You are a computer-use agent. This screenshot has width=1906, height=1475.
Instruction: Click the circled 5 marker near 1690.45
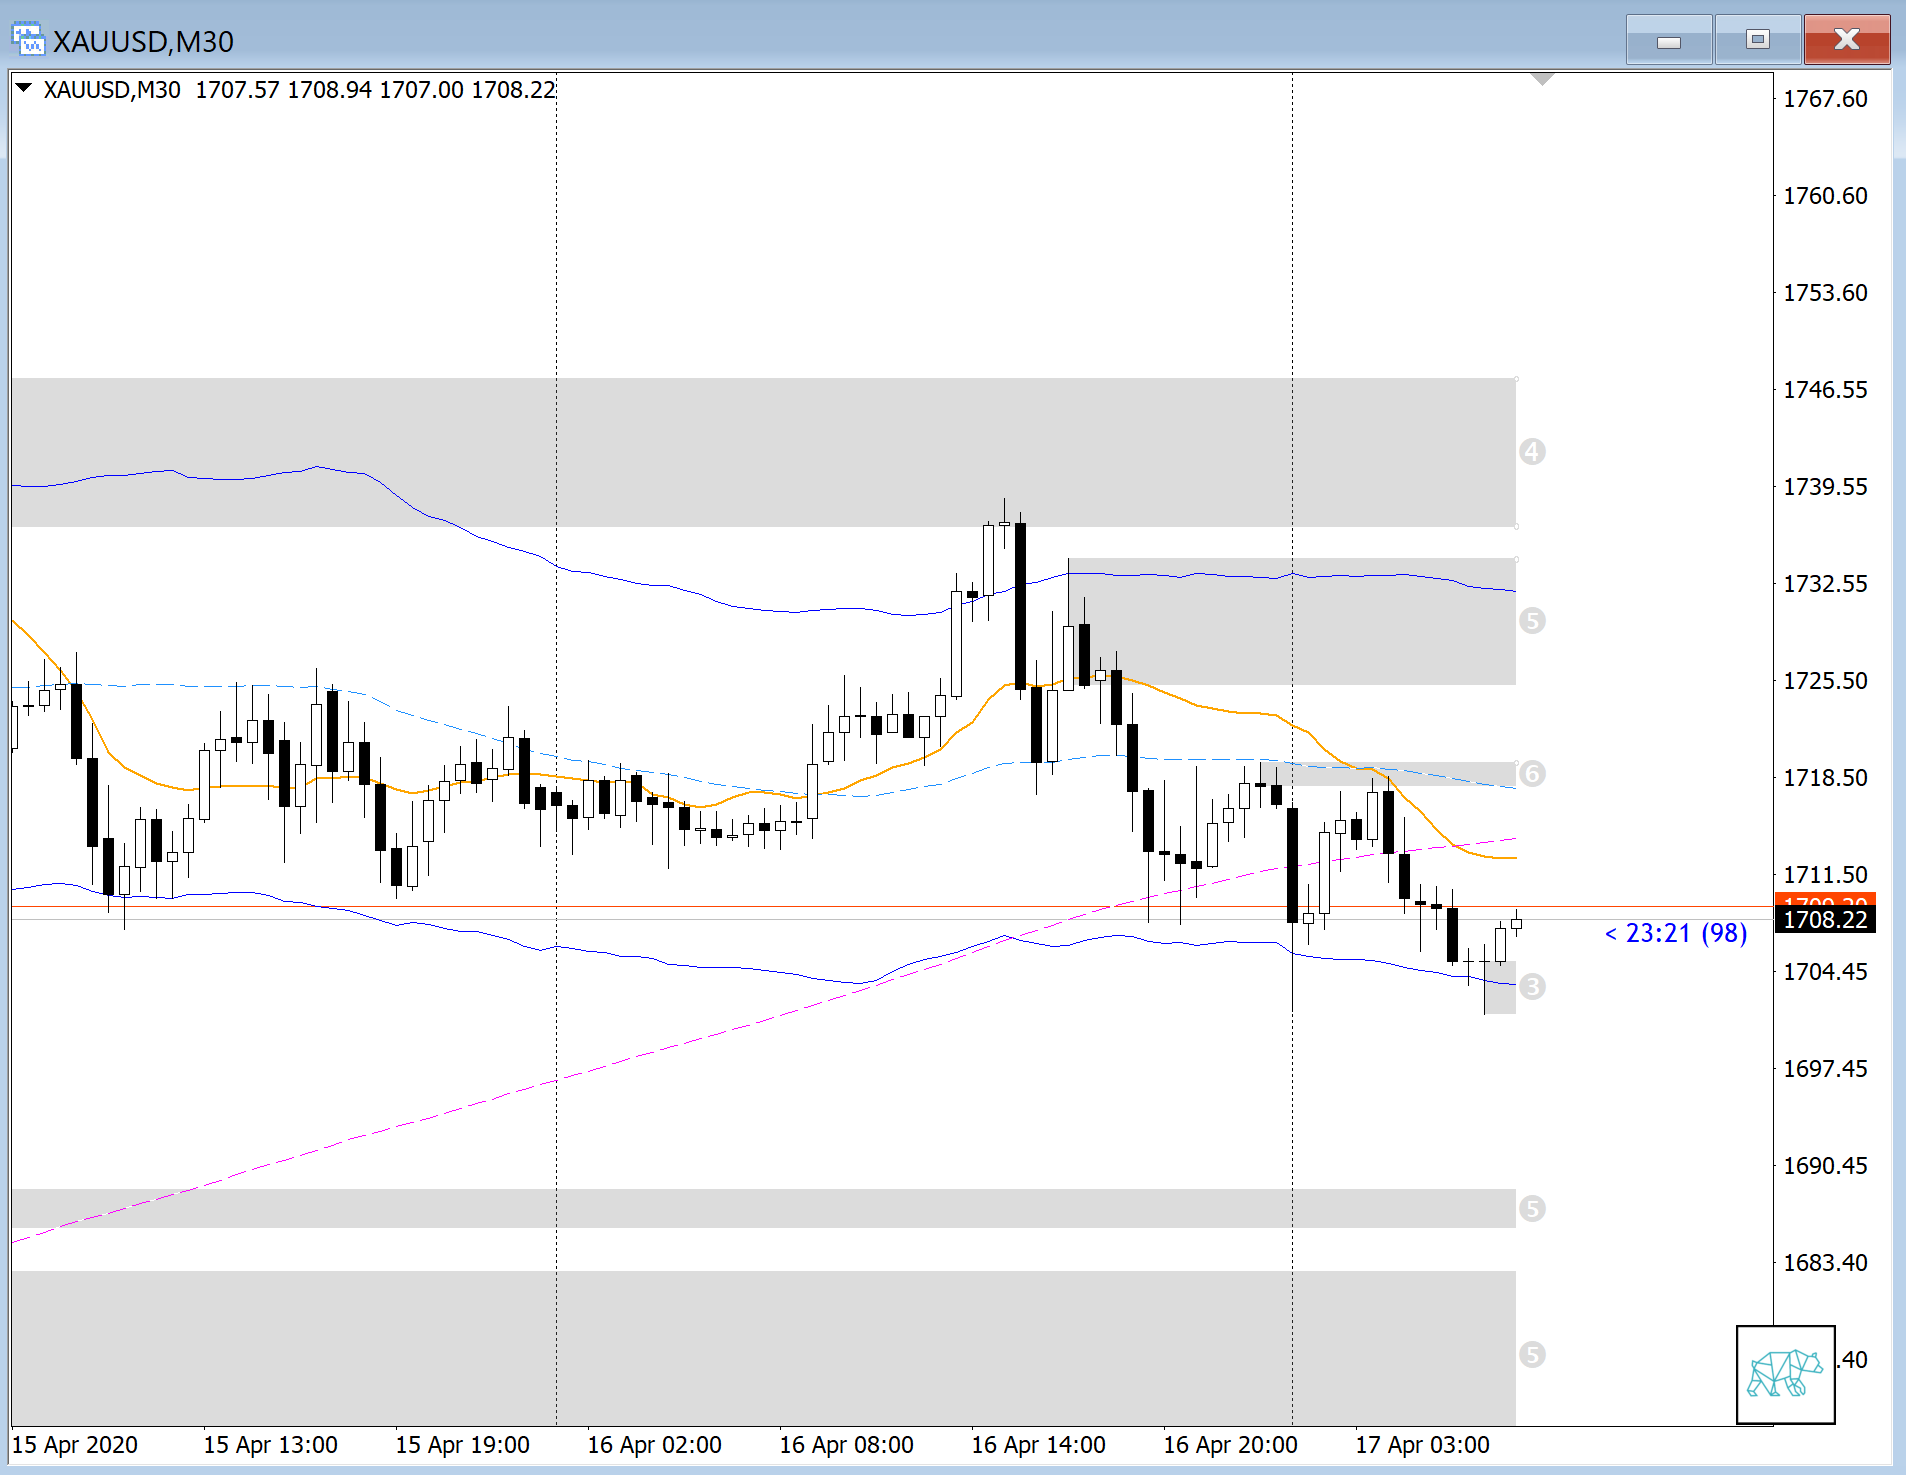click(1532, 1209)
